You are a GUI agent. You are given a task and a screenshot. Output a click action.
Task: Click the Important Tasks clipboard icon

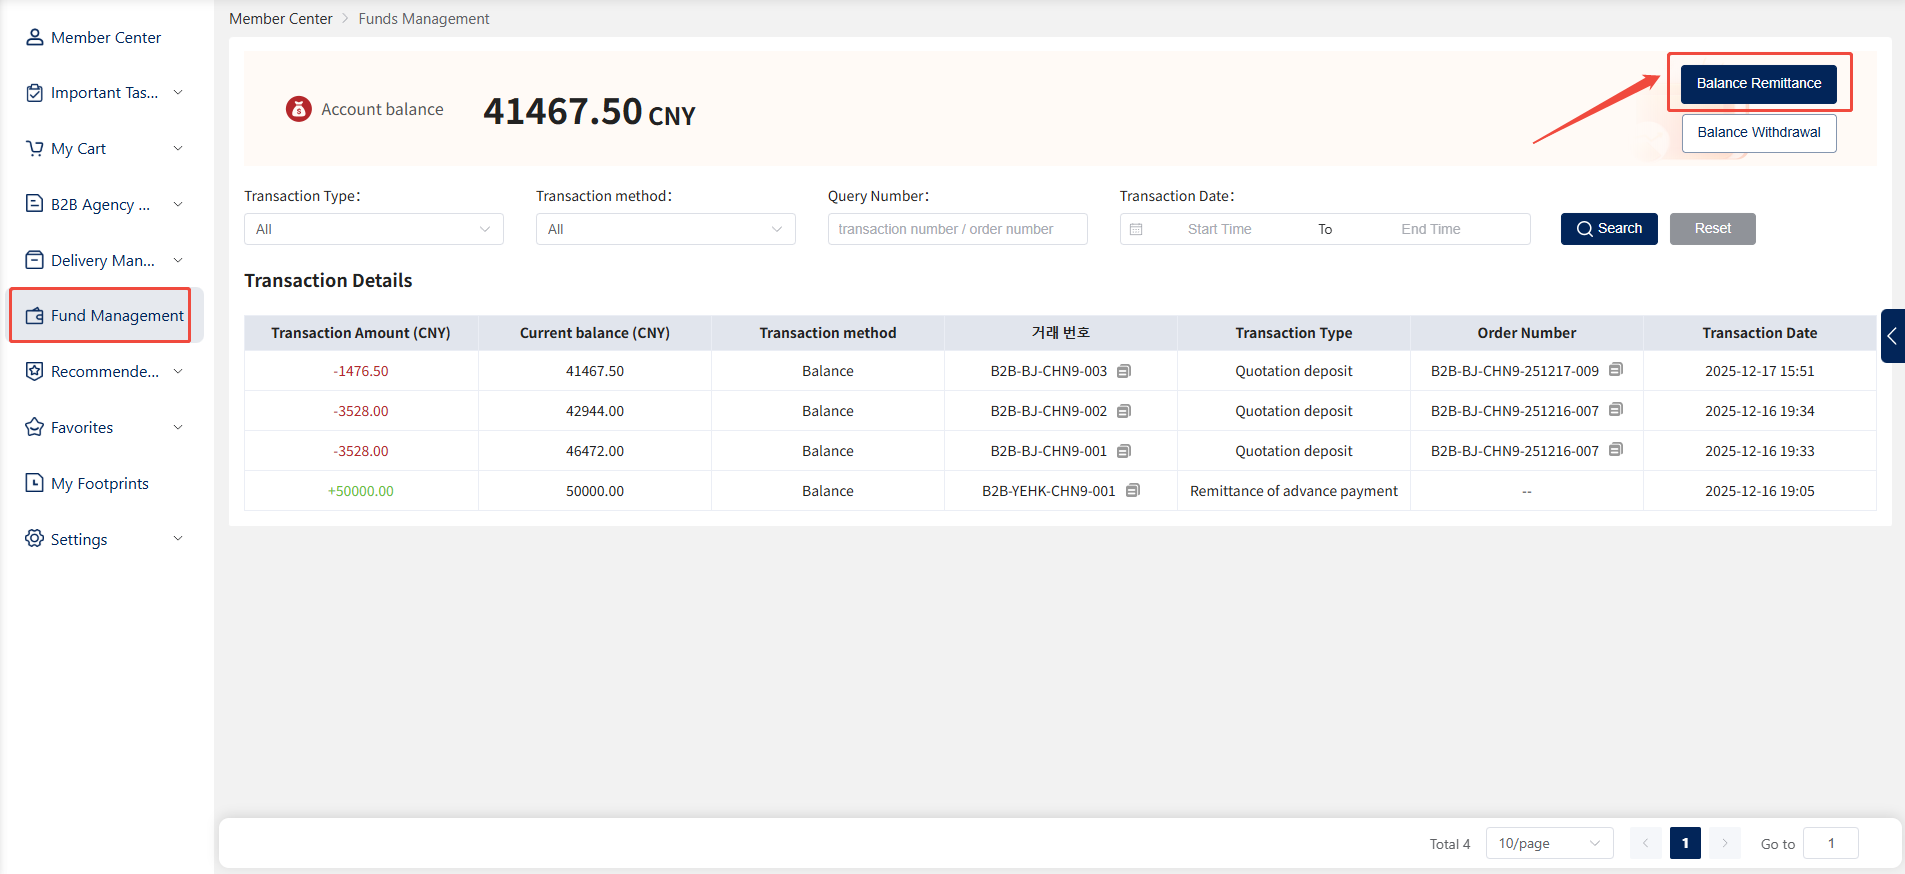tap(34, 93)
